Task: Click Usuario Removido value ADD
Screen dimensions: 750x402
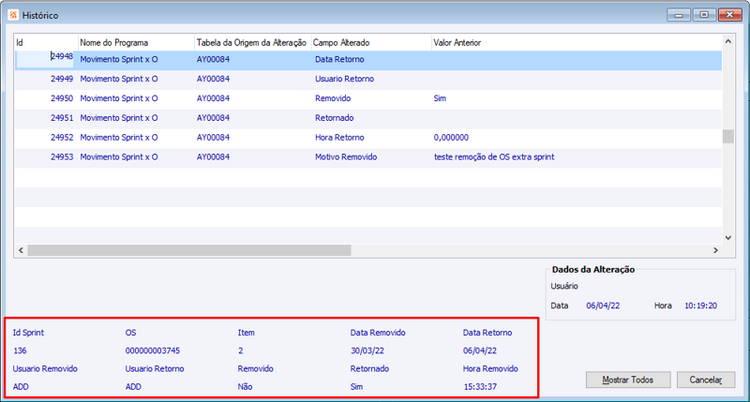Action: tap(21, 387)
